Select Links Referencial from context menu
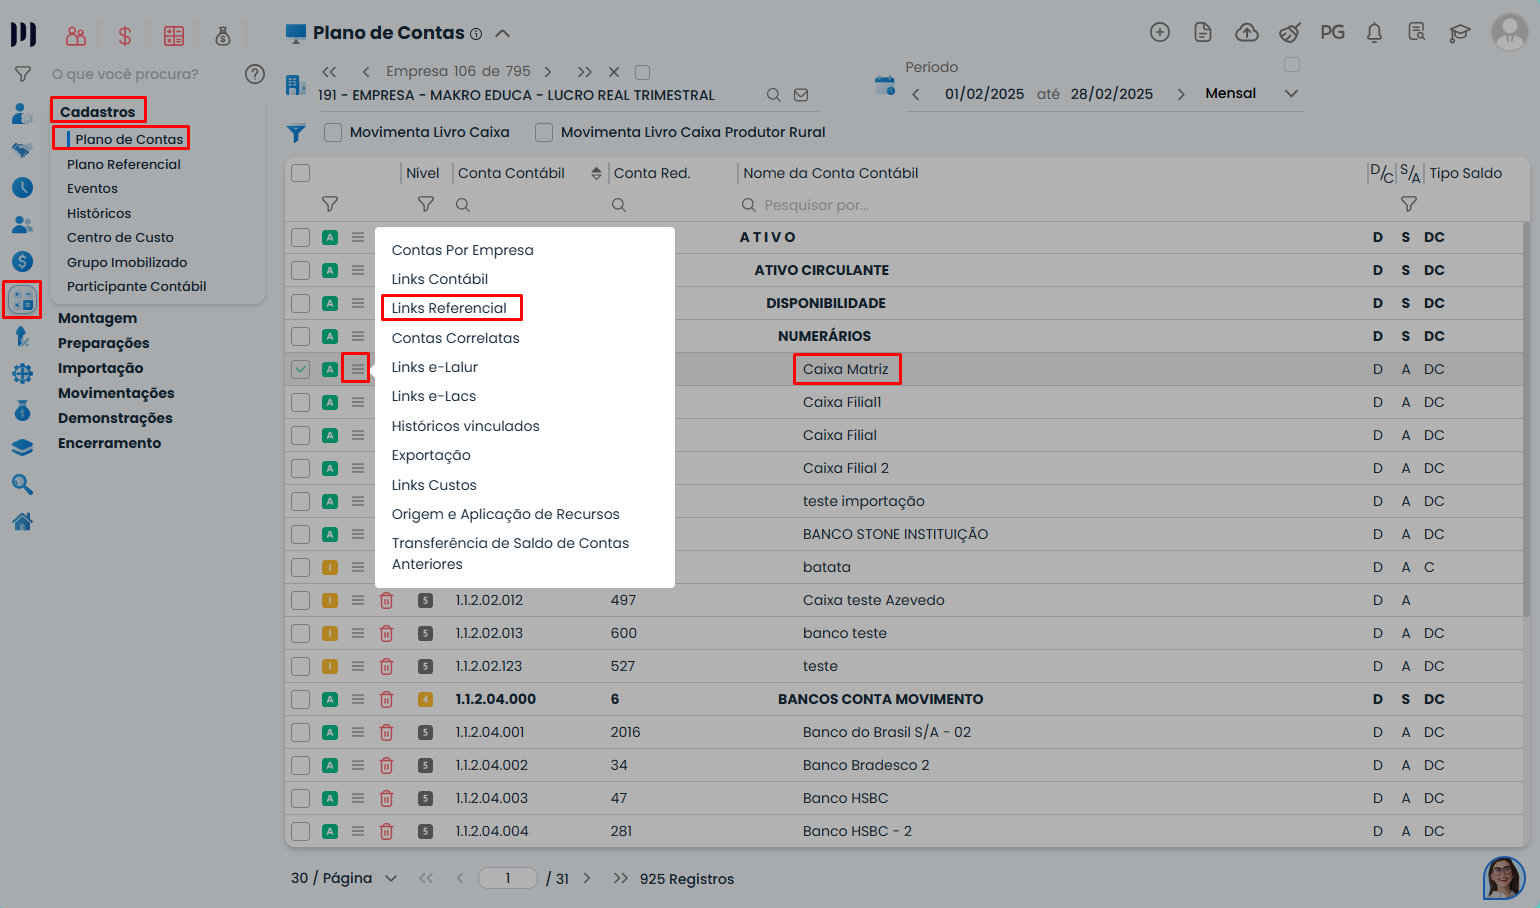 pos(449,308)
